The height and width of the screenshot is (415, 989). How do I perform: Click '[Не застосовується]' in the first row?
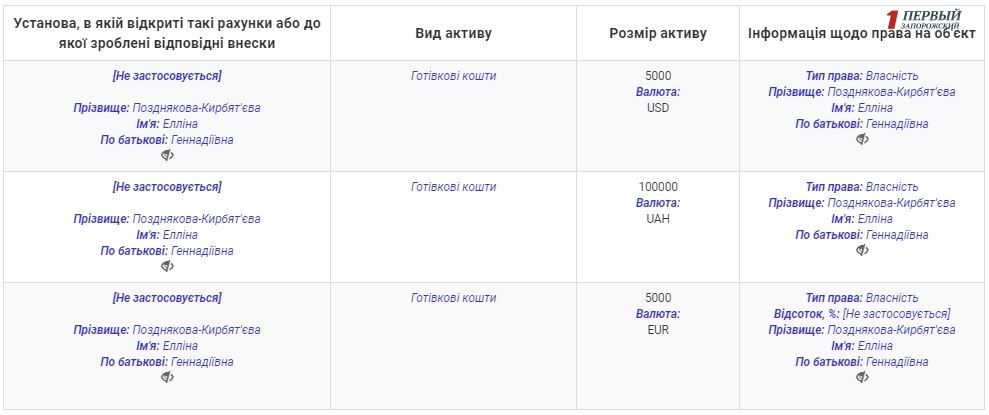pos(167,76)
